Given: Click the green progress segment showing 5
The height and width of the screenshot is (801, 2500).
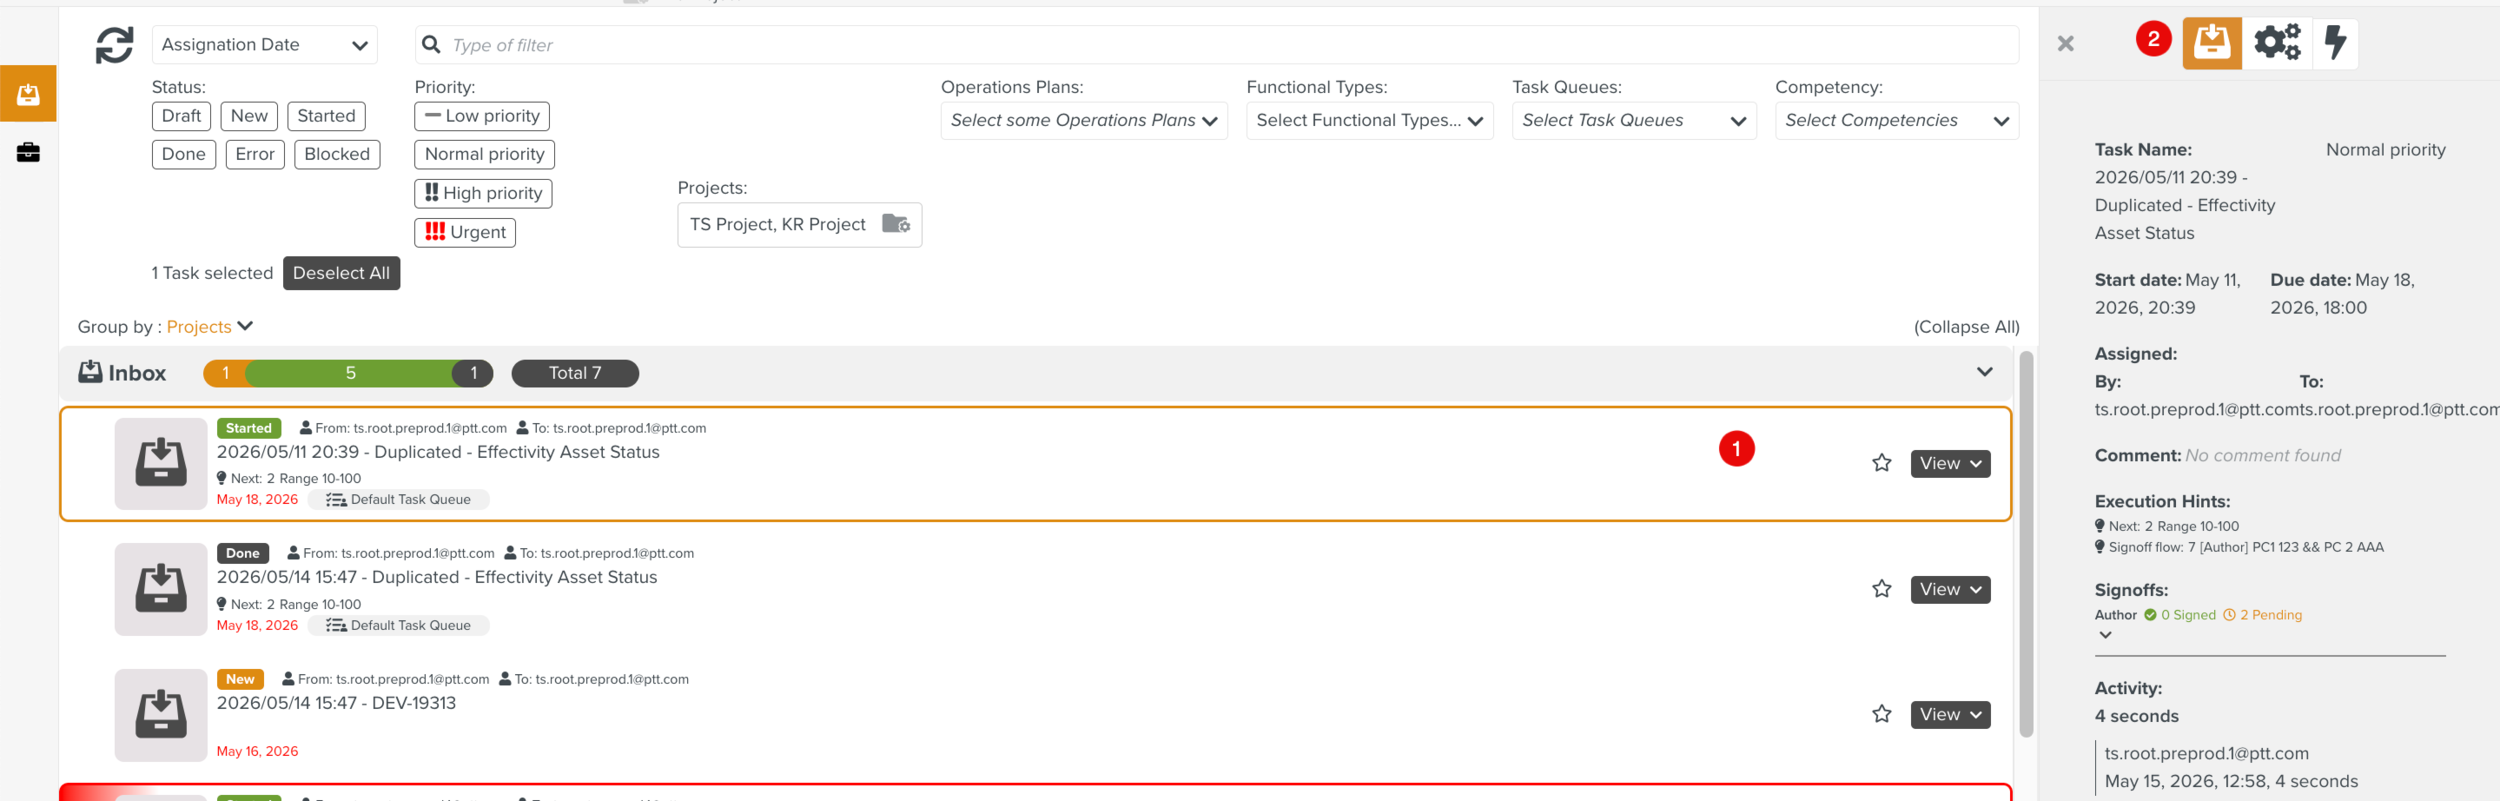Looking at the screenshot, I should [x=350, y=373].
